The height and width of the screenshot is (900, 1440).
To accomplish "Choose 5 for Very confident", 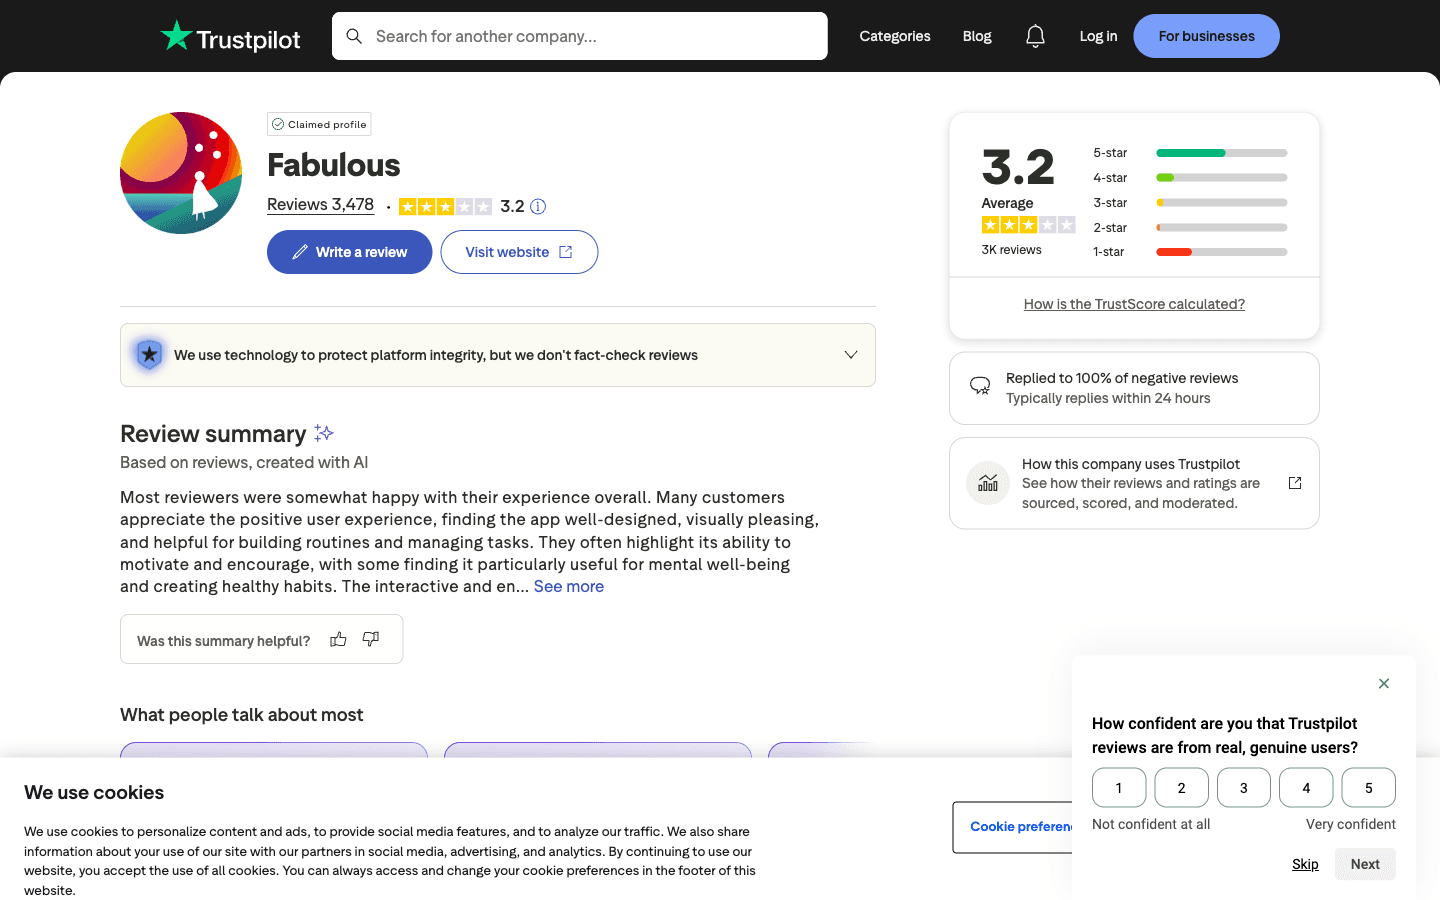I will (1368, 787).
